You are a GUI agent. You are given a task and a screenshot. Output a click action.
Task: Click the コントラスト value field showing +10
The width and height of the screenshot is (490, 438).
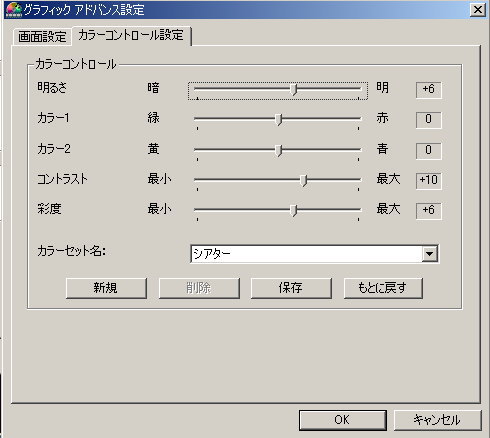pos(429,181)
